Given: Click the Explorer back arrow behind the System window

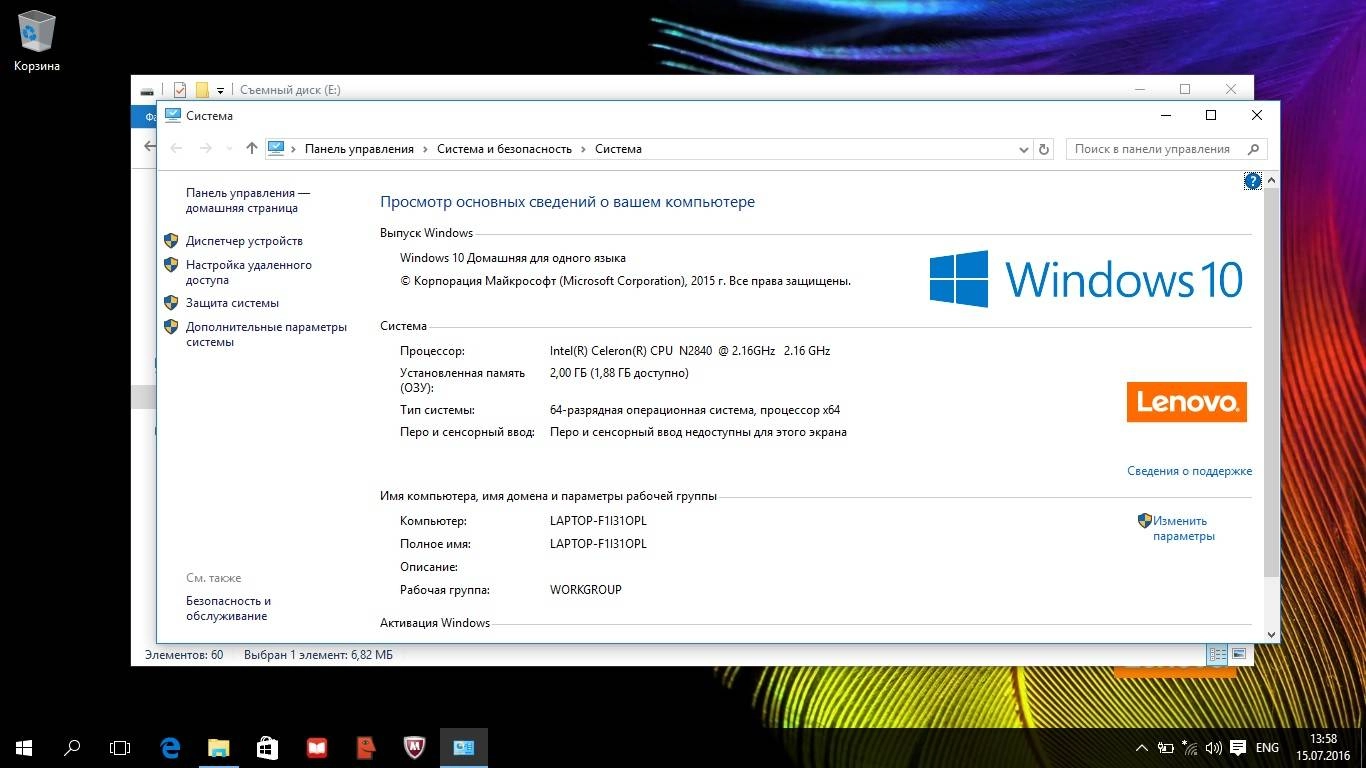Looking at the screenshot, I should coord(149,146).
